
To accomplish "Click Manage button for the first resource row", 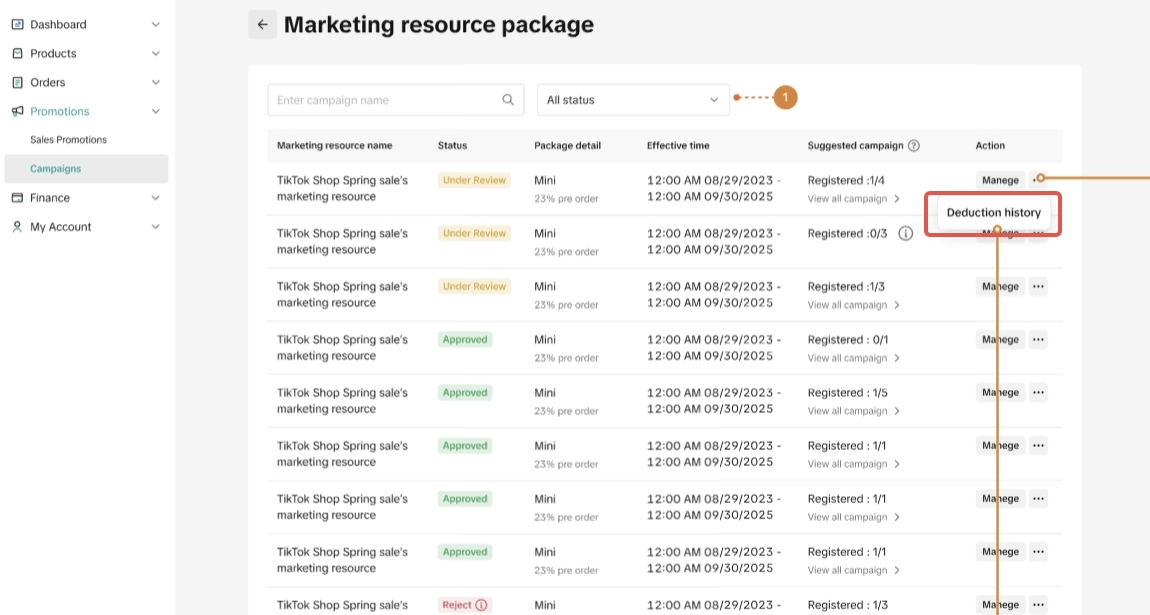I will (x=1000, y=180).
